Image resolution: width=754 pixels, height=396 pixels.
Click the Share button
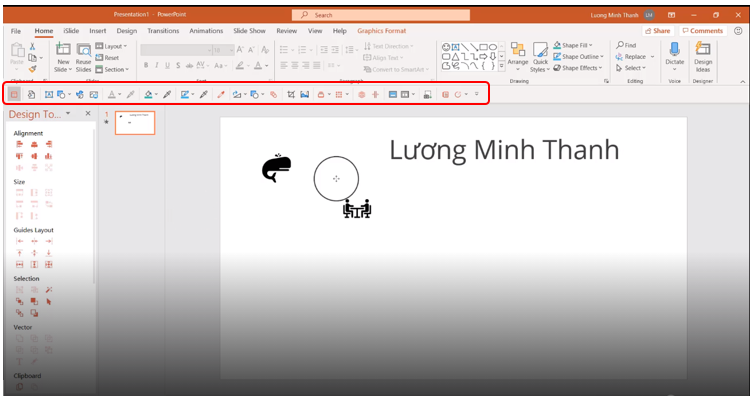658,31
